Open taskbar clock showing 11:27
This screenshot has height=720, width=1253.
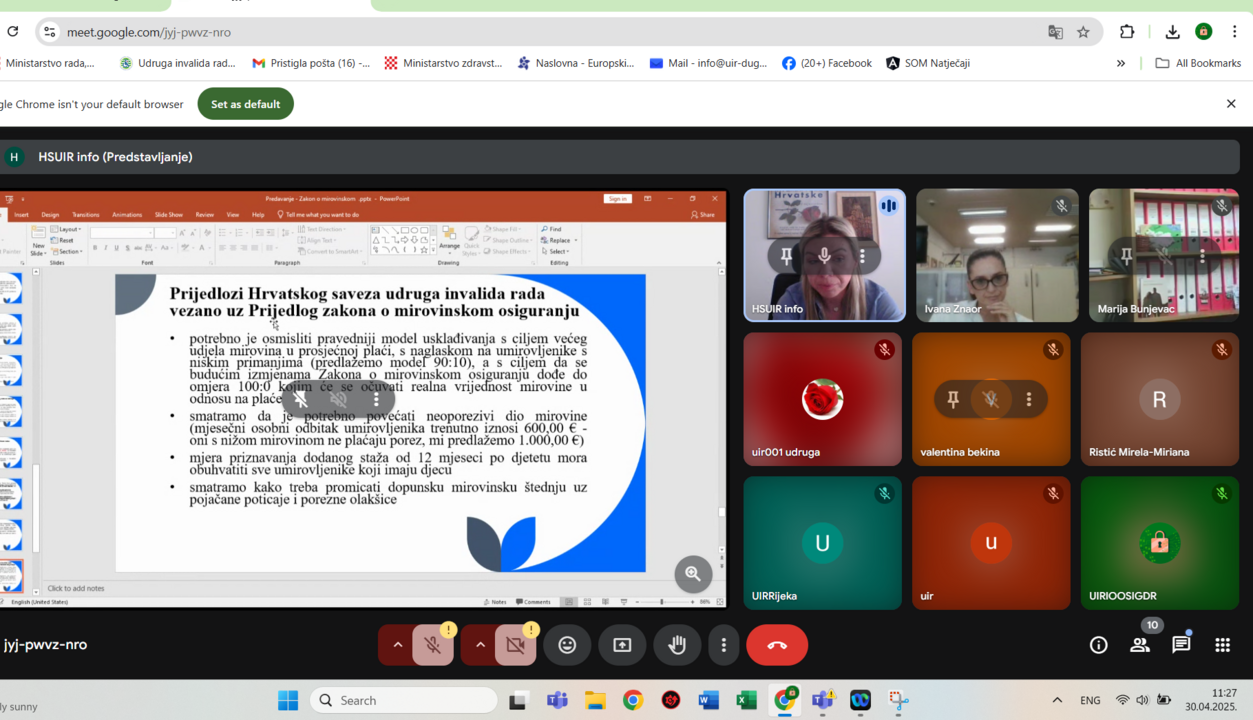1211,700
